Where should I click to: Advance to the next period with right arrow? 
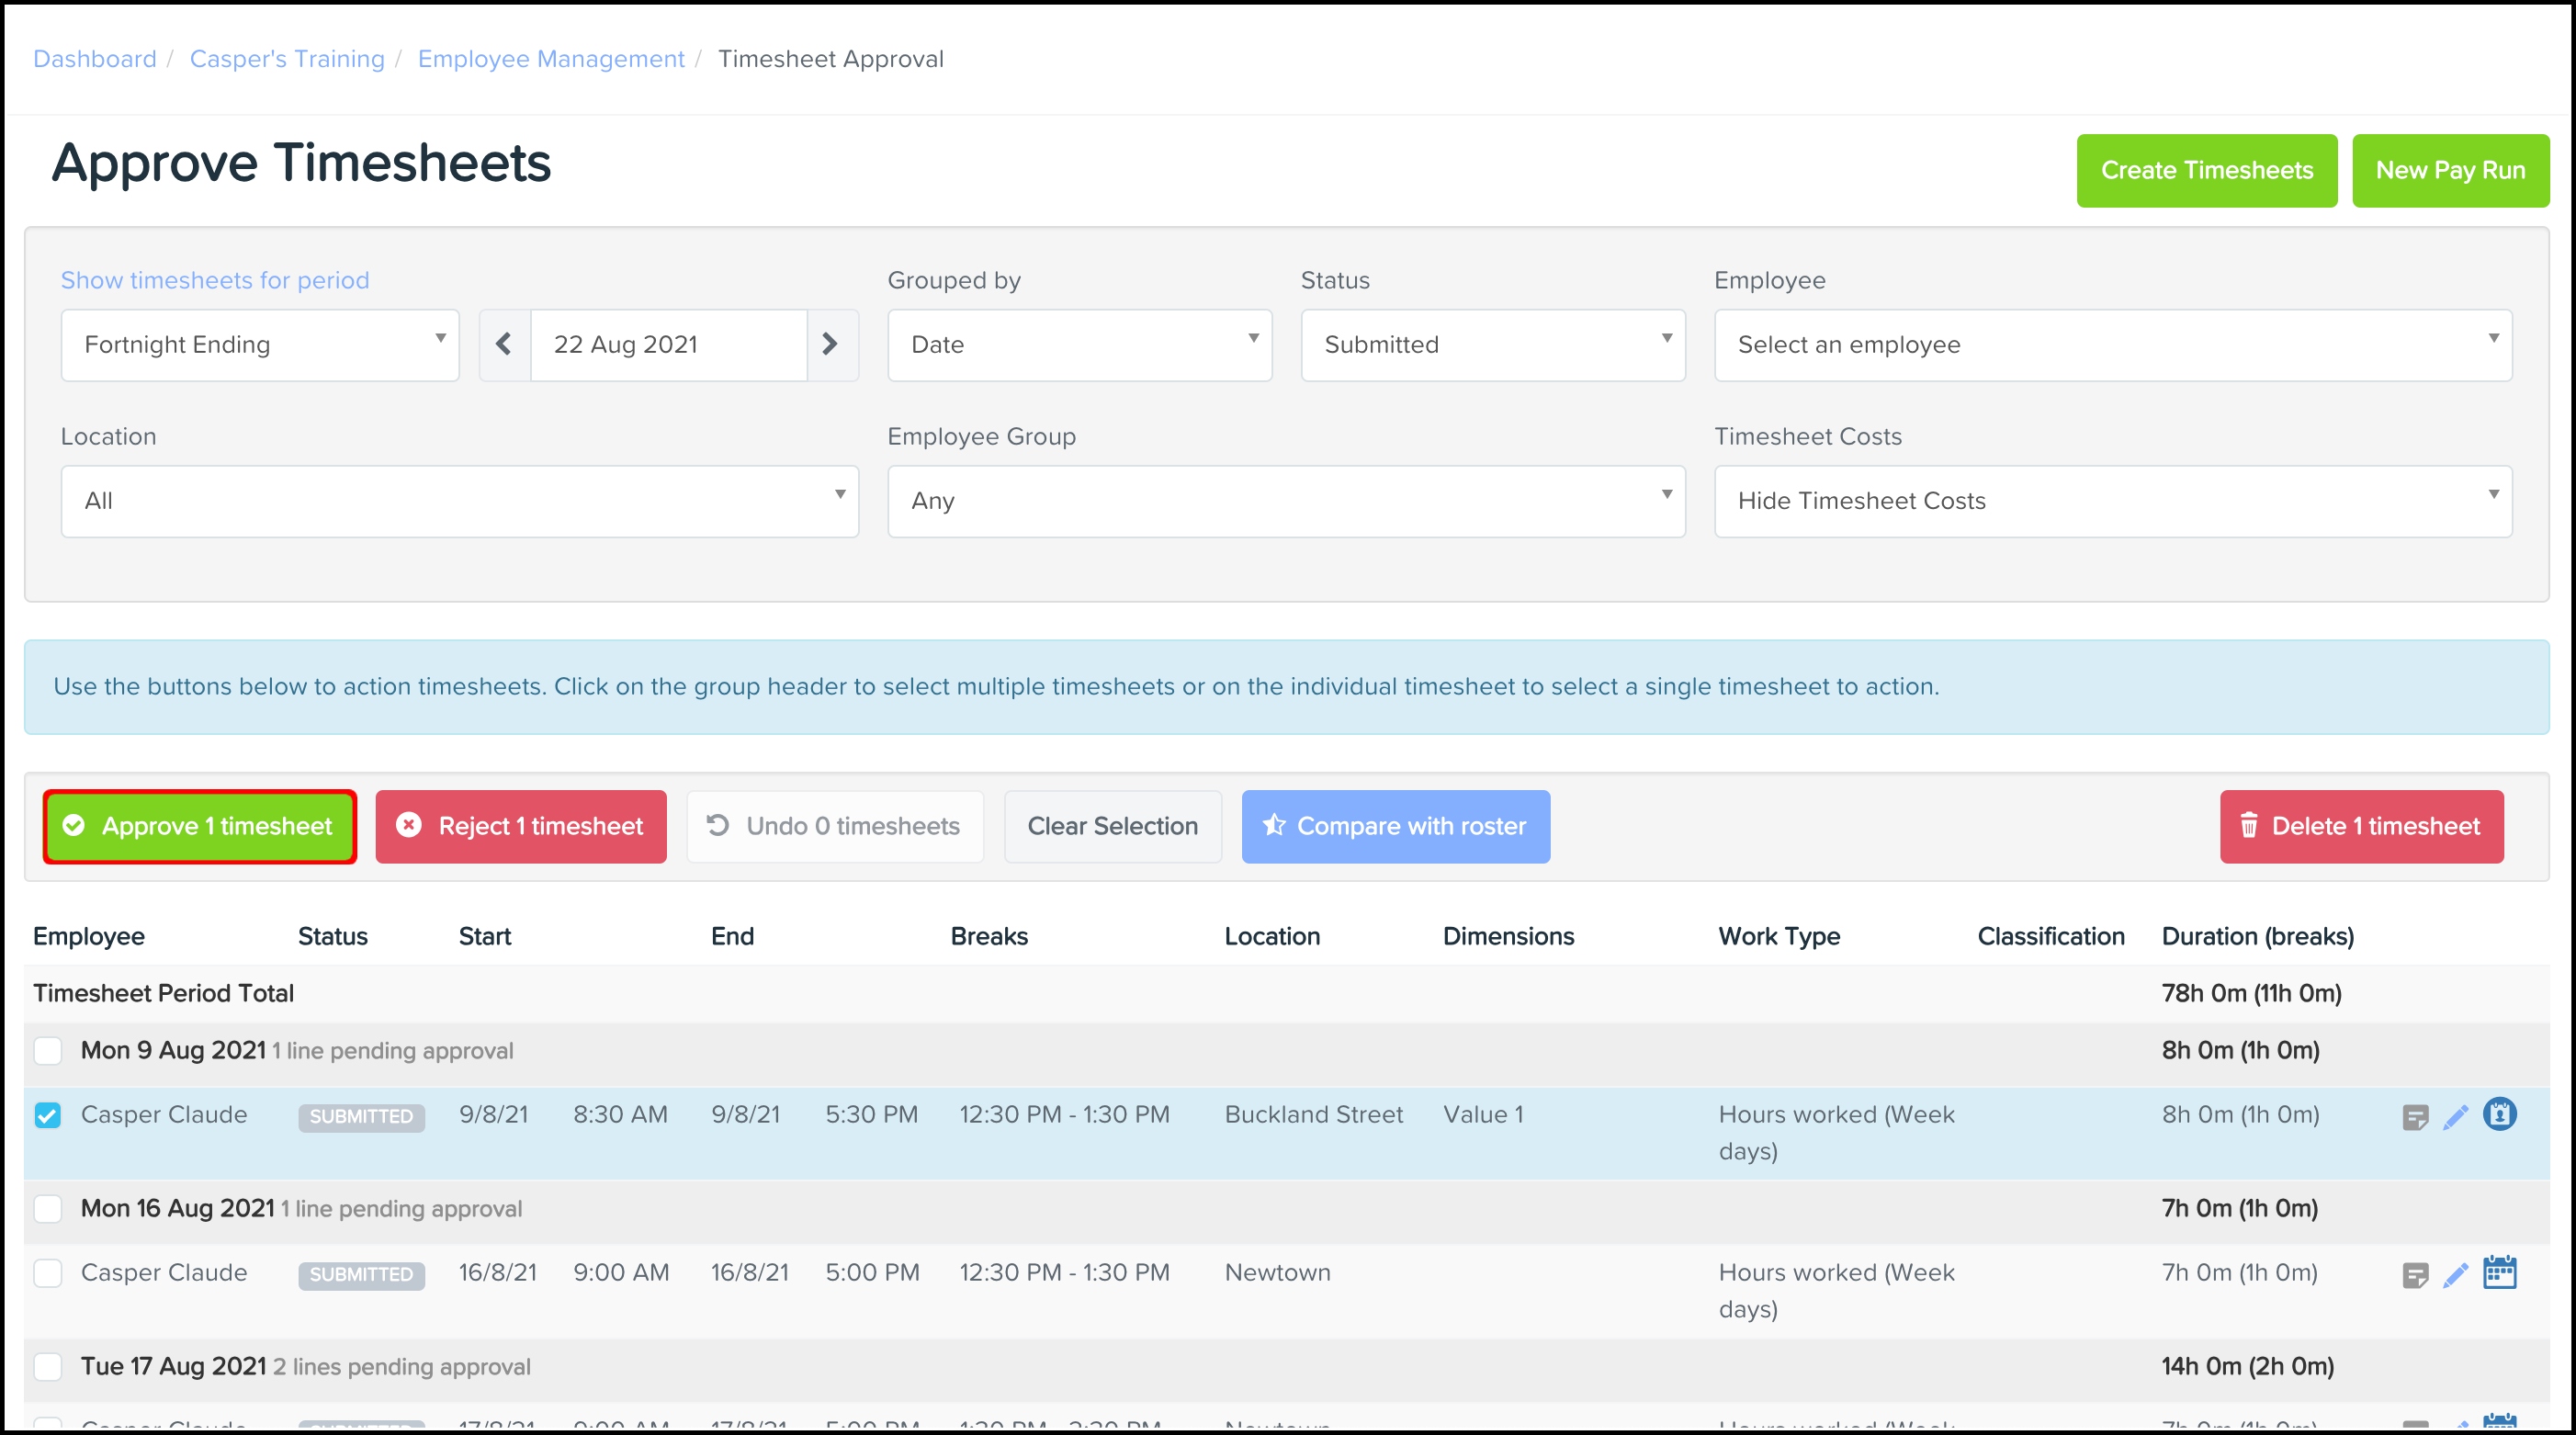[x=830, y=344]
